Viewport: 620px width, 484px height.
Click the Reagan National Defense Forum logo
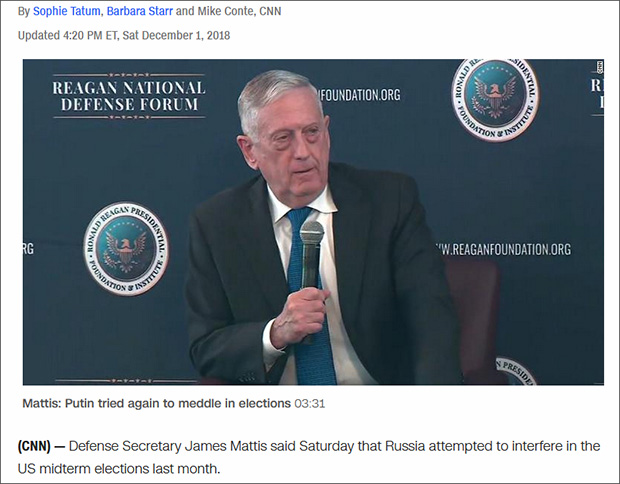pyautogui.click(x=129, y=96)
